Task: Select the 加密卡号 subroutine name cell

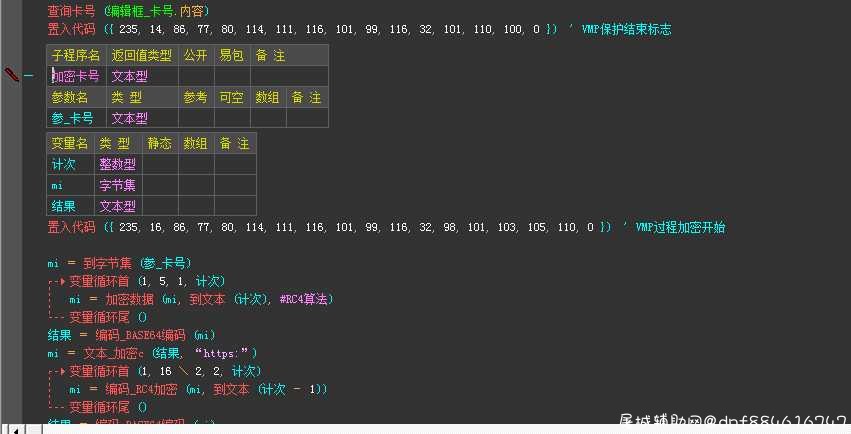Action: coord(77,76)
